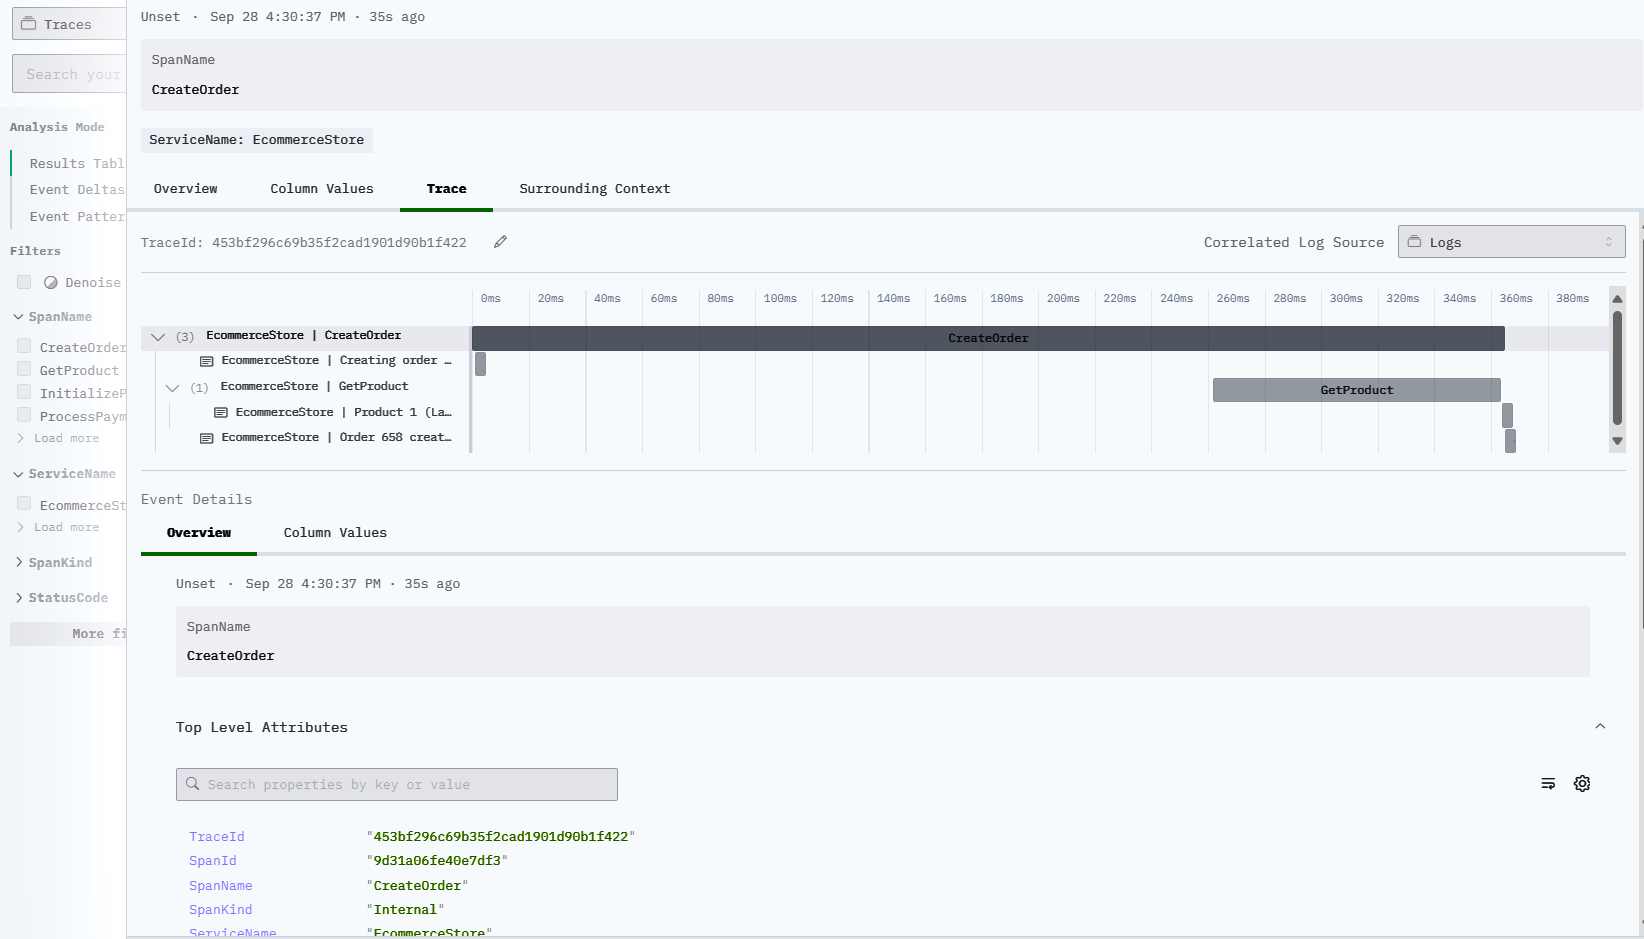Check the ProcessPaym span name filter
The image size is (1644, 939).
click(x=24, y=415)
